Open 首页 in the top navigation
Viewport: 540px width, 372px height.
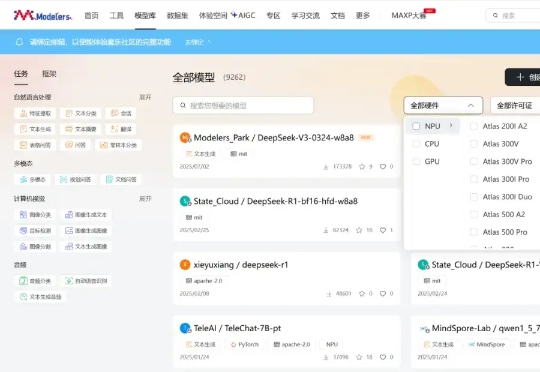pyautogui.click(x=91, y=16)
